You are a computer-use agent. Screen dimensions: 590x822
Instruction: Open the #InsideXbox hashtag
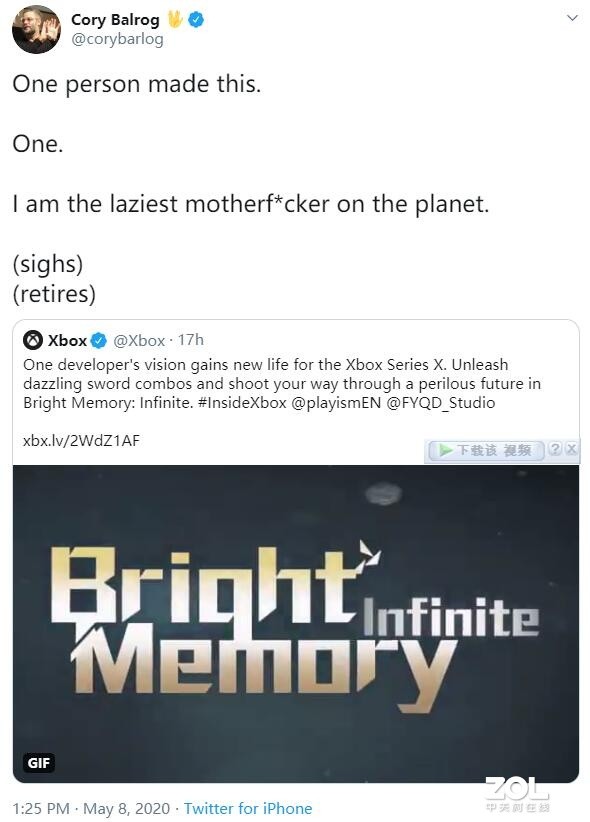242,403
